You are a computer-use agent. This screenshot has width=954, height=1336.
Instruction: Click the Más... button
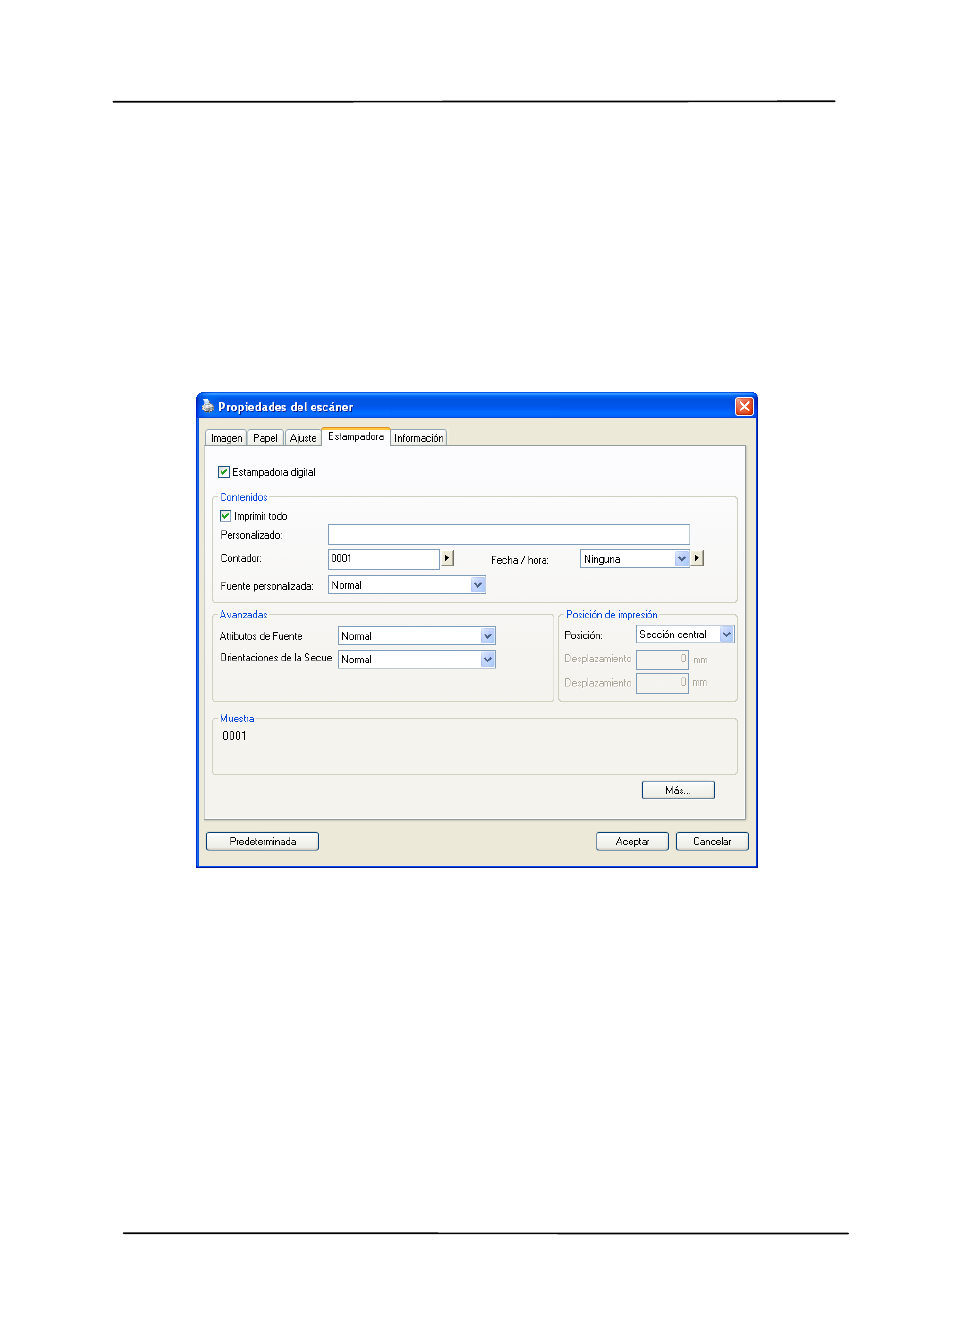678,790
